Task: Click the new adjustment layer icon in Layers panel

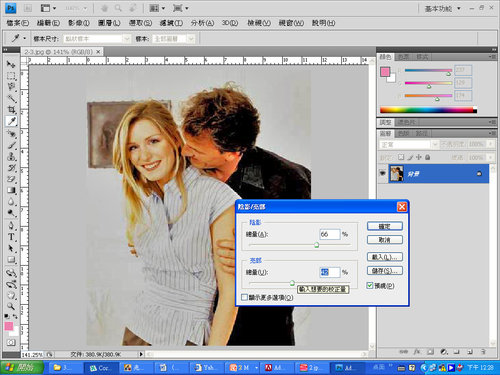Action: (x=444, y=352)
